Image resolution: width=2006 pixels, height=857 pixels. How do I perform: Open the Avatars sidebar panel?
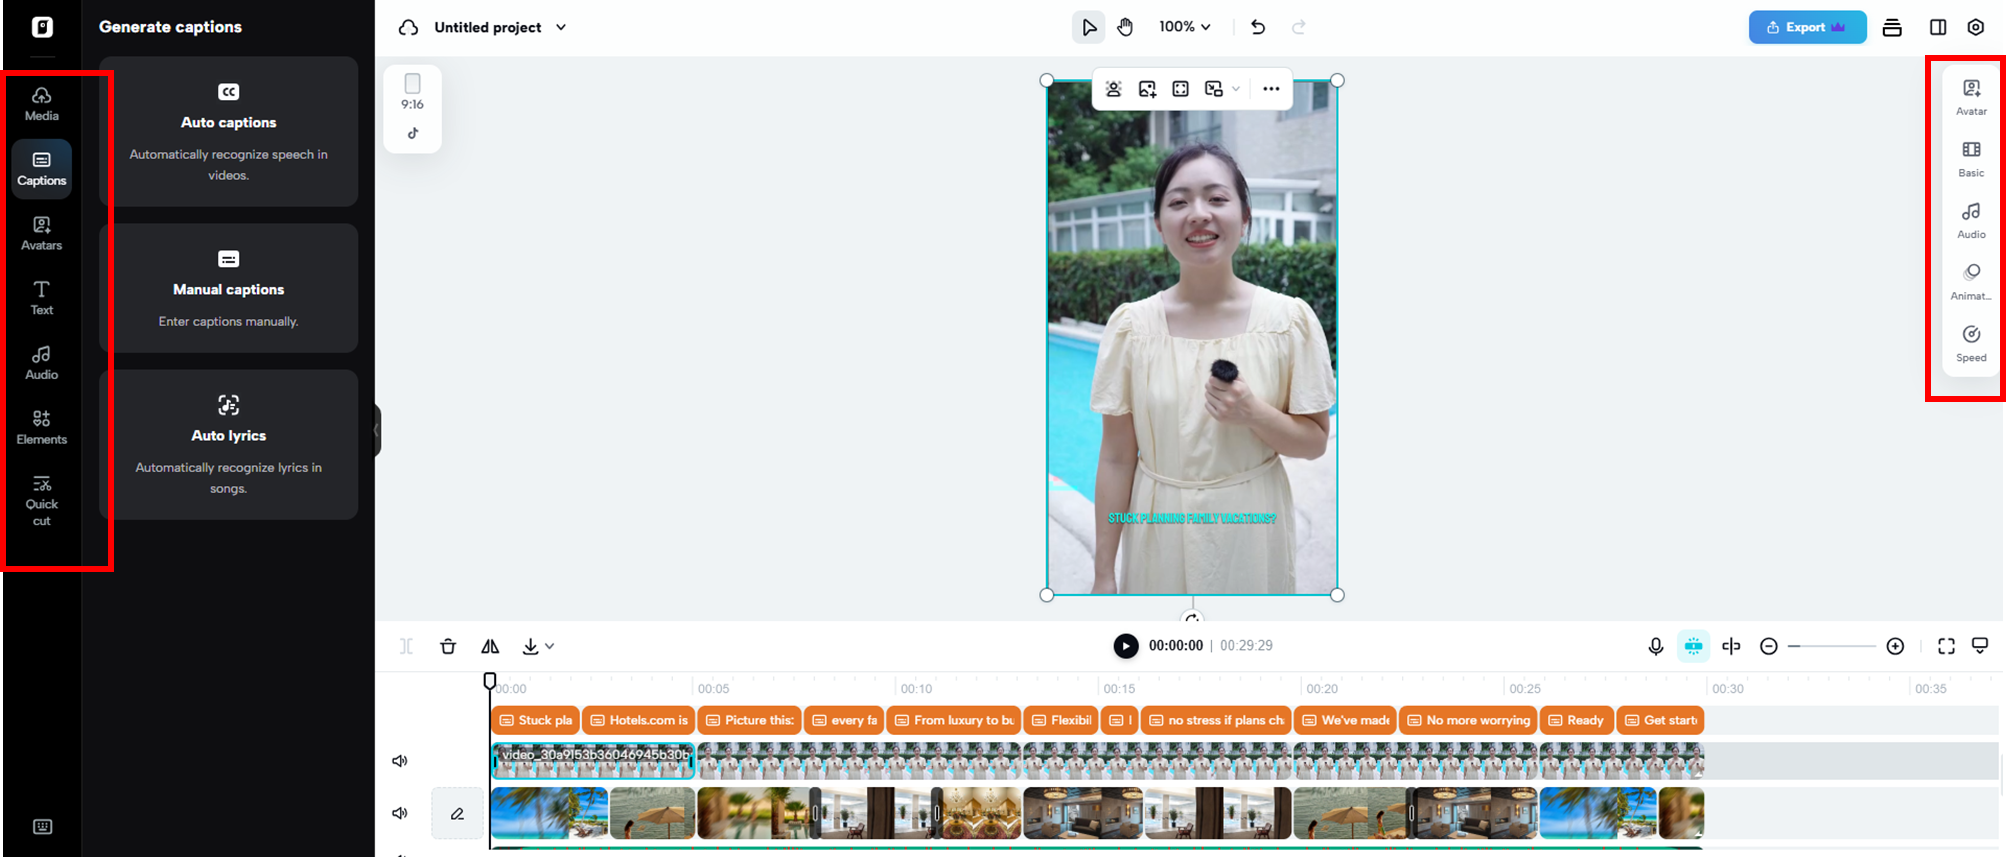[41, 233]
